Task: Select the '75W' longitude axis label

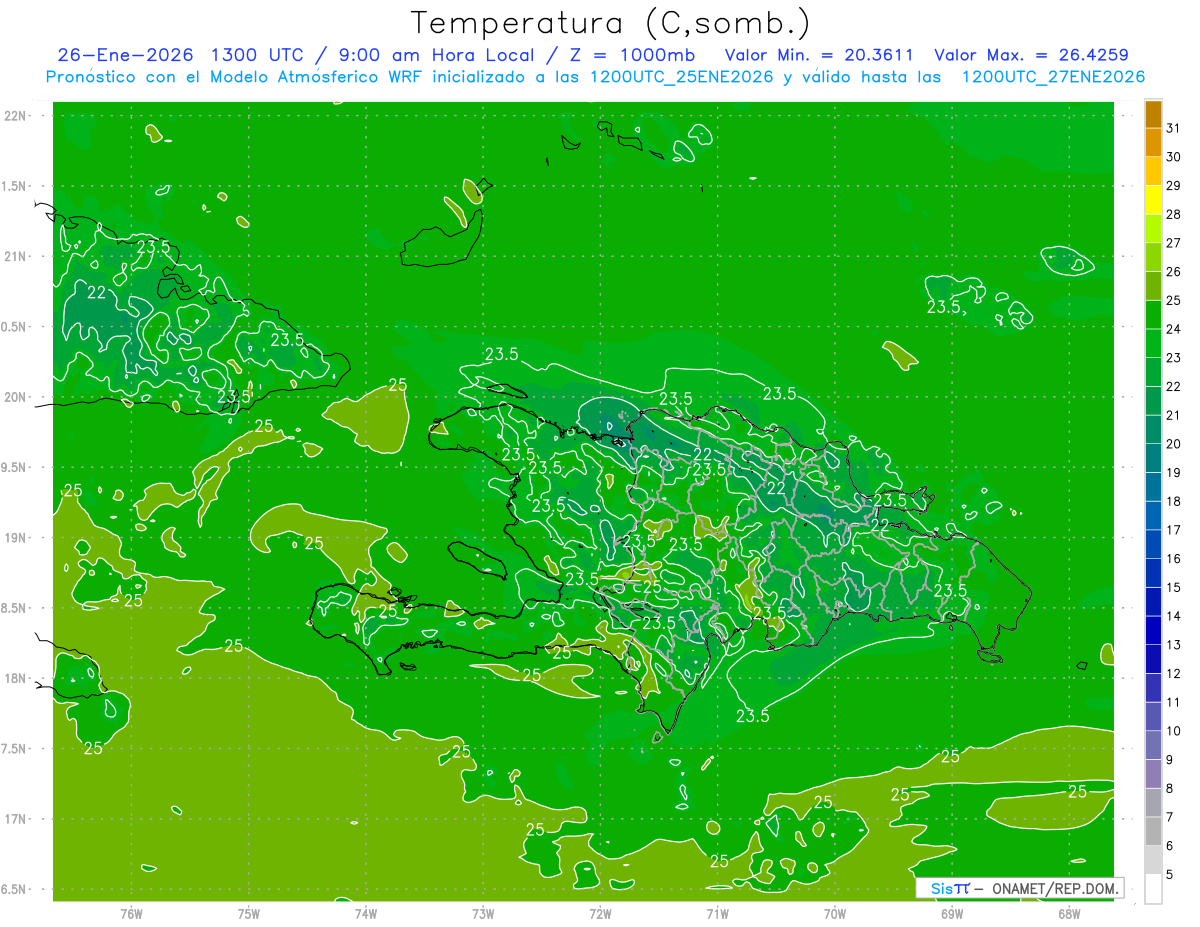Action: (249, 914)
